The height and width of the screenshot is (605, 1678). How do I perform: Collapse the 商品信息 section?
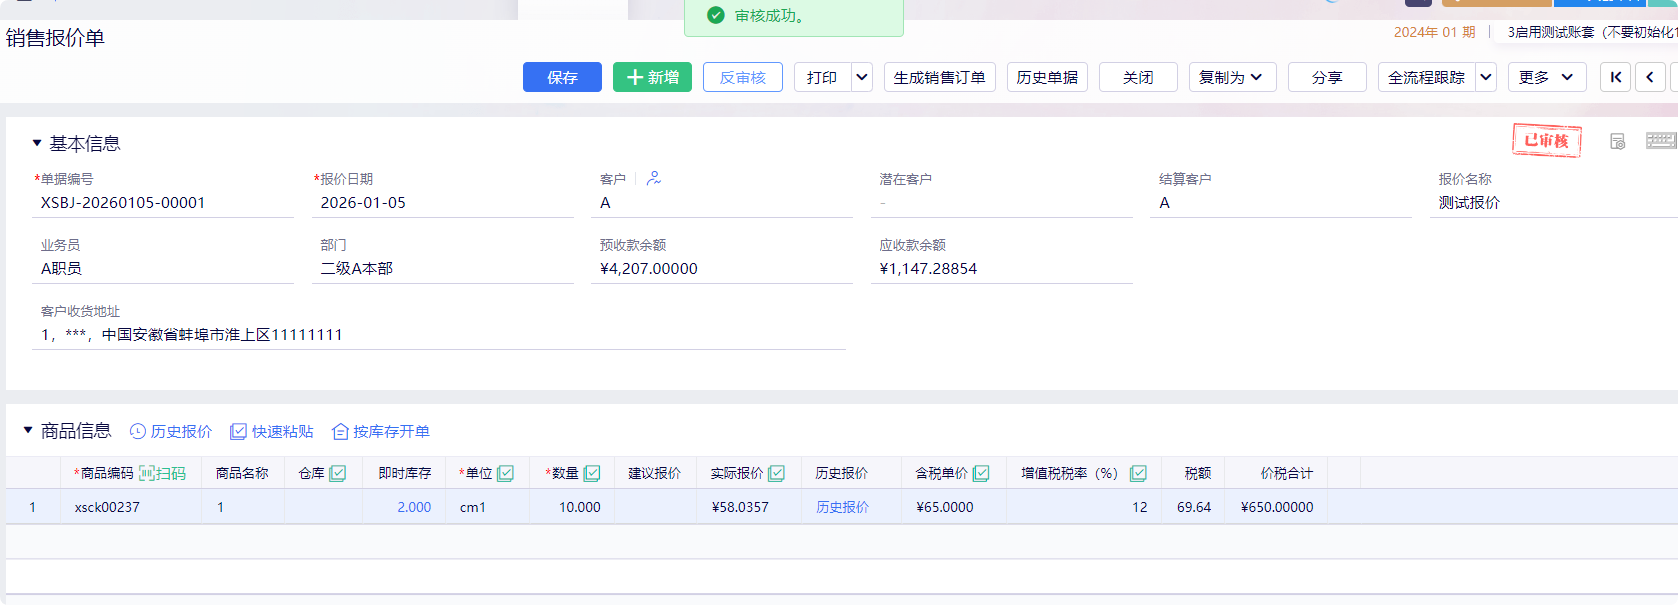(28, 430)
